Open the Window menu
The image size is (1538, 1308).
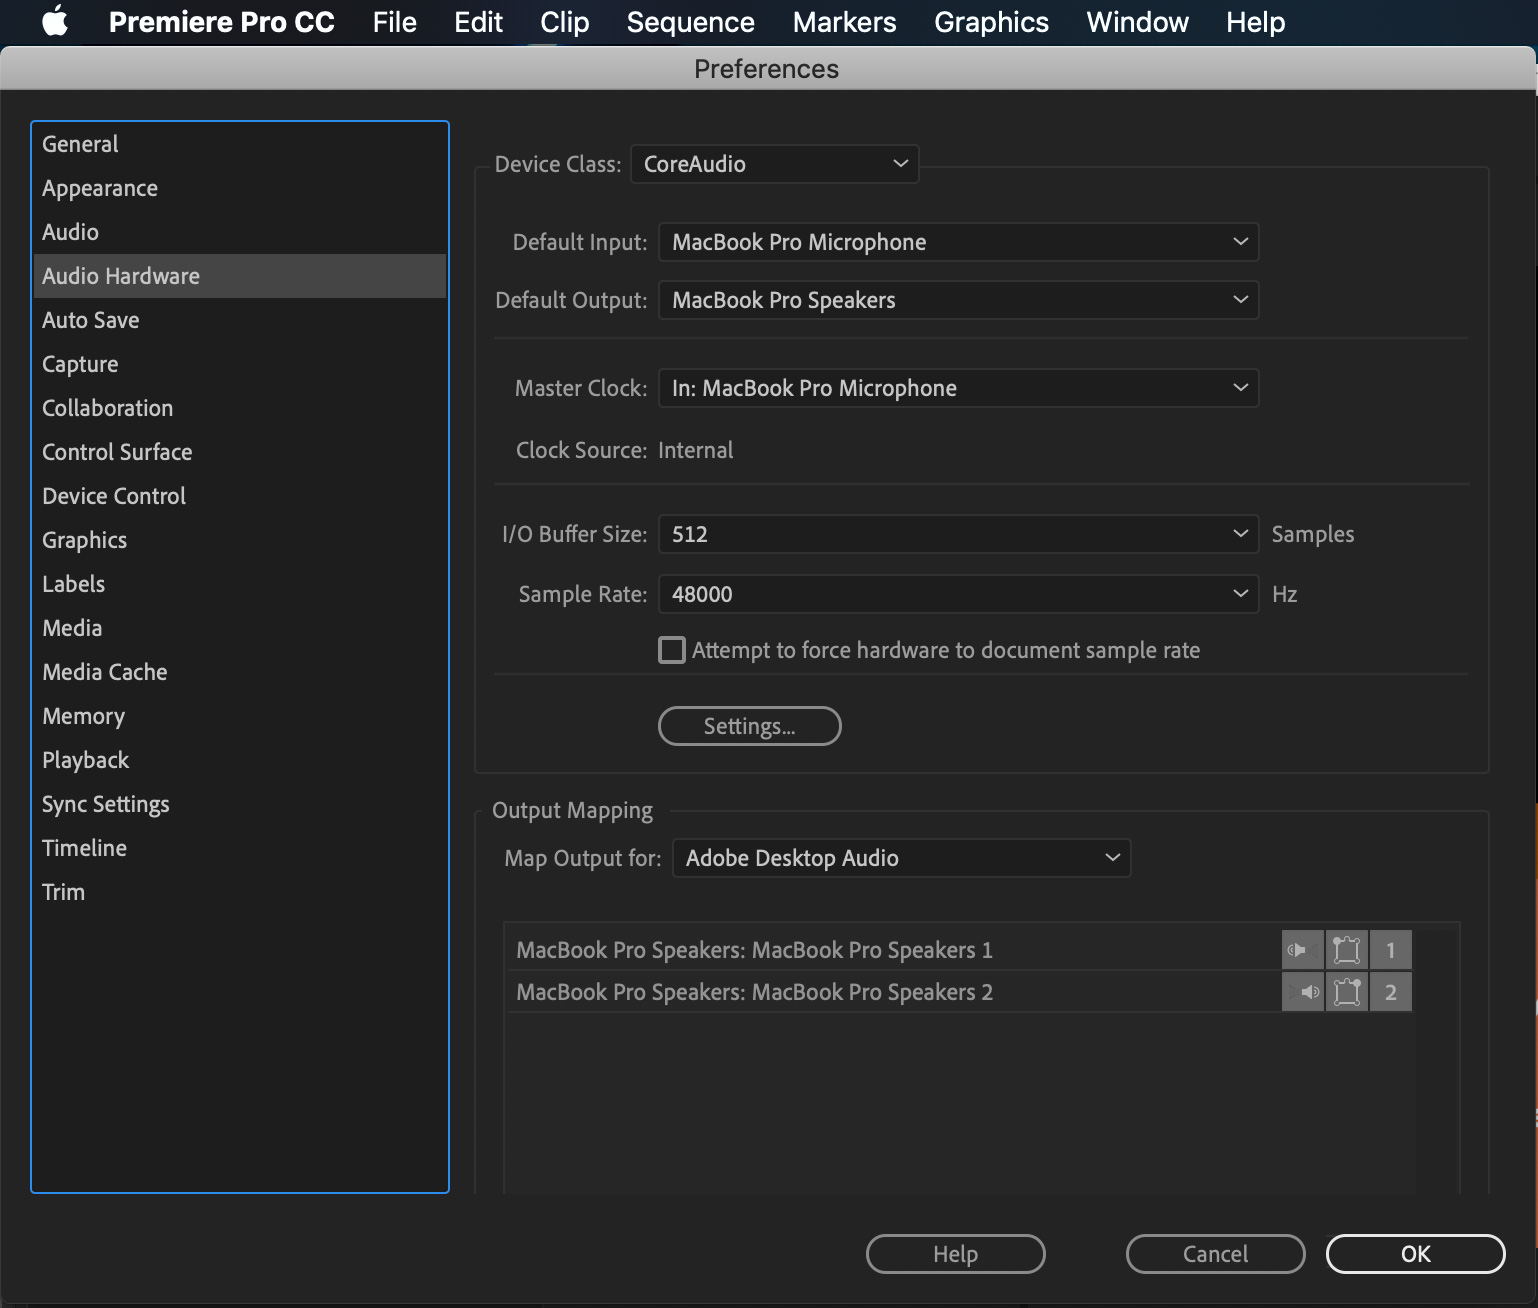pyautogui.click(x=1137, y=22)
